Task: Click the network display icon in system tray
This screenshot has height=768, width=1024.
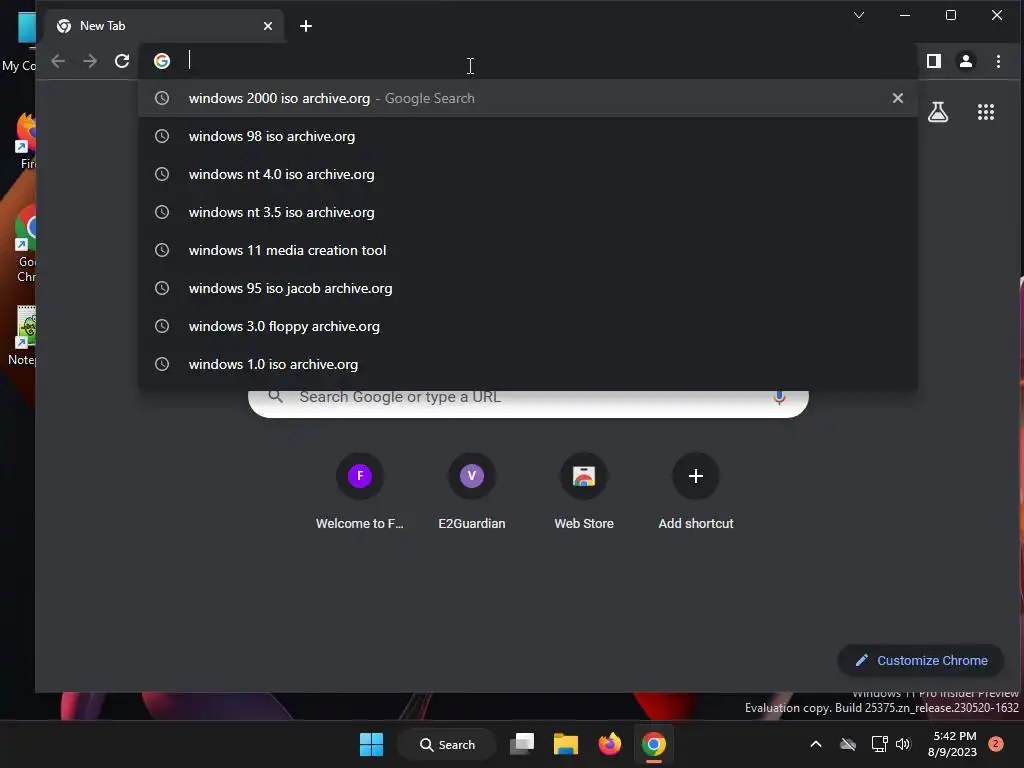Action: pos(879,744)
